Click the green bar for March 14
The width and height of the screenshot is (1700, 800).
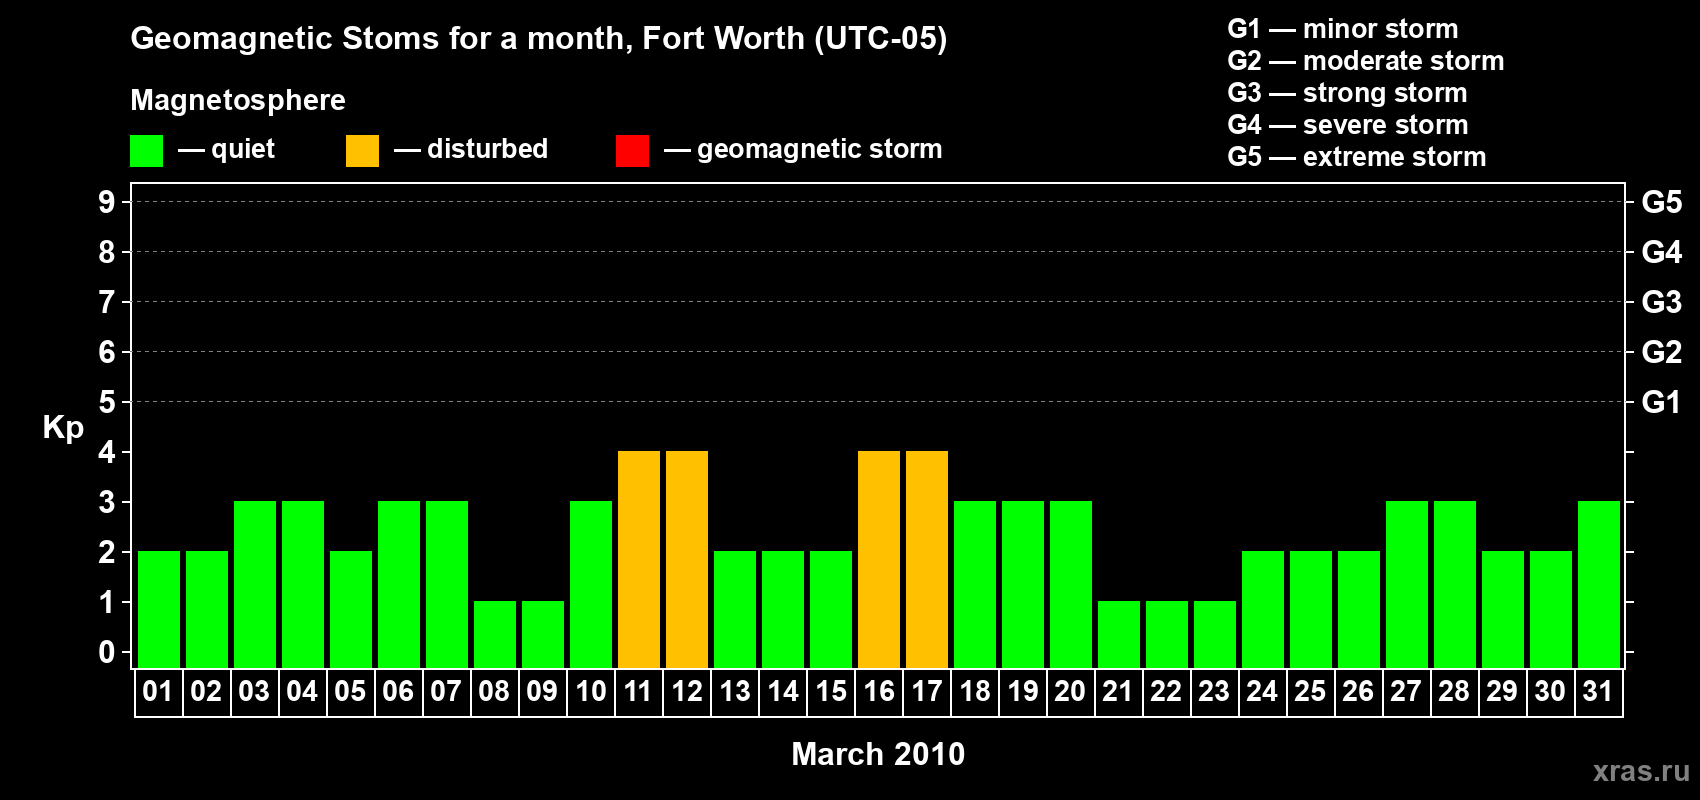(783, 609)
